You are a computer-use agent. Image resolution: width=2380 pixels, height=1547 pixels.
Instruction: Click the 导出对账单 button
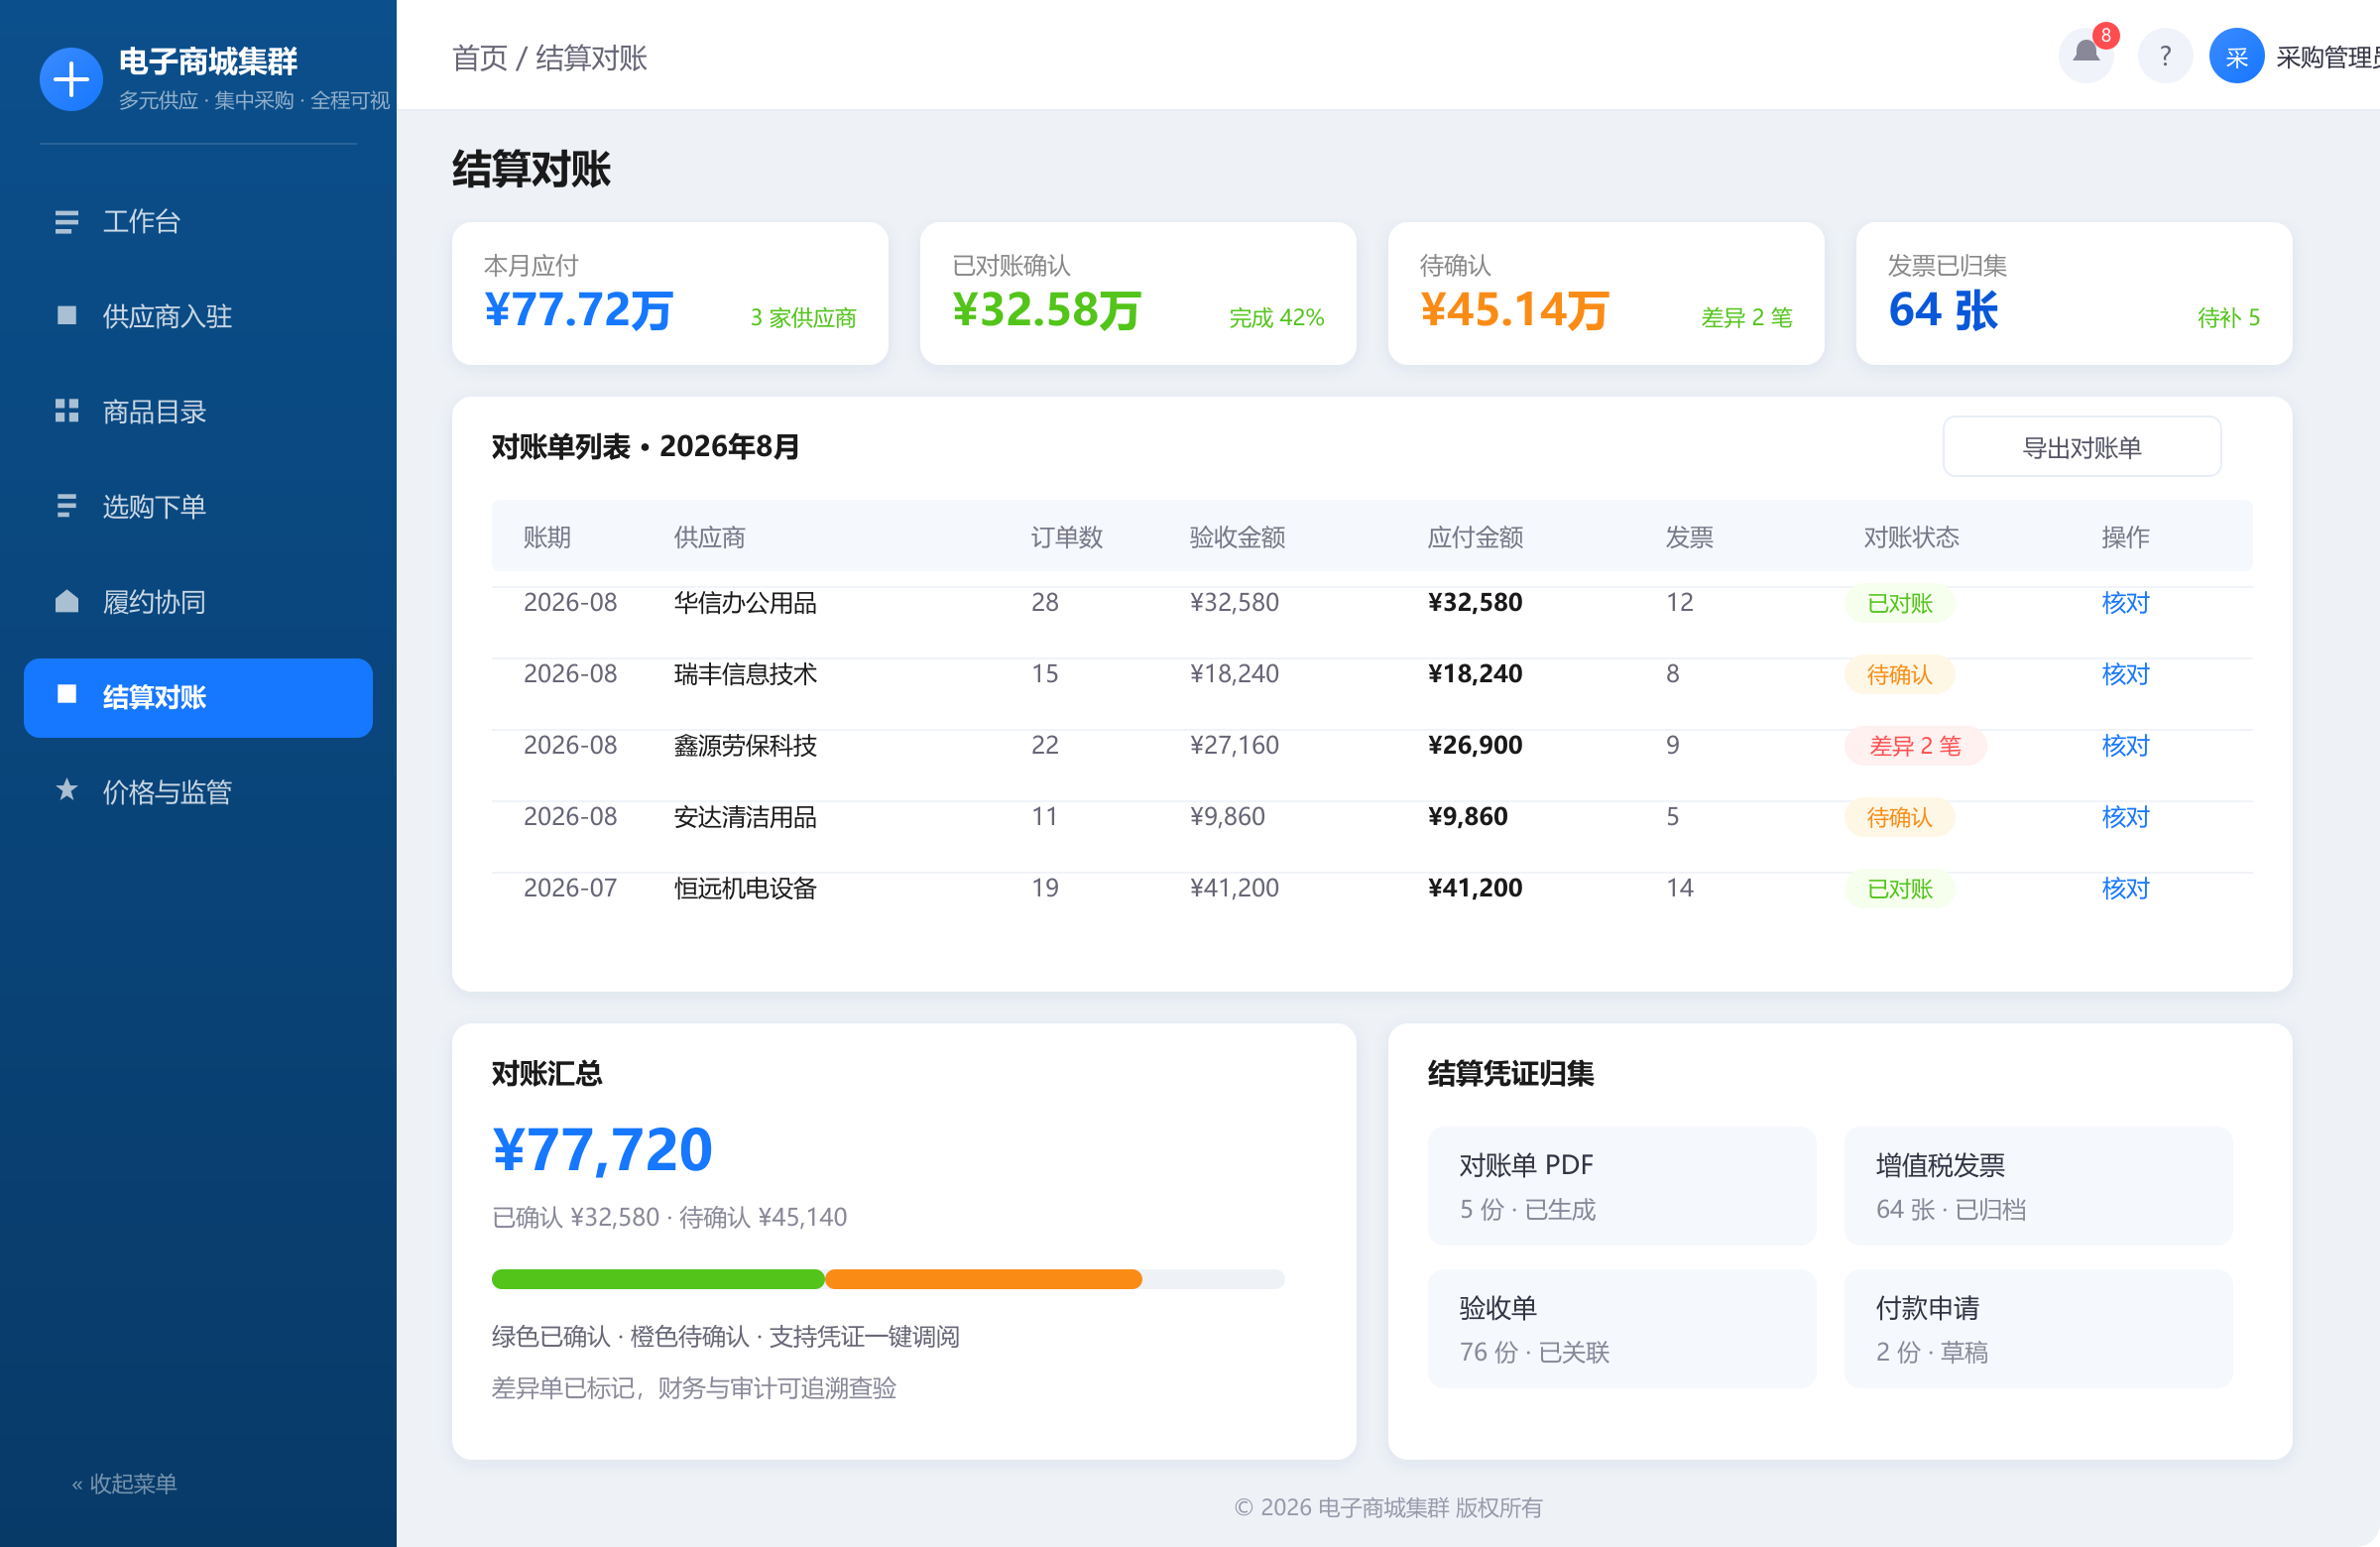[x=2081, y=447]
